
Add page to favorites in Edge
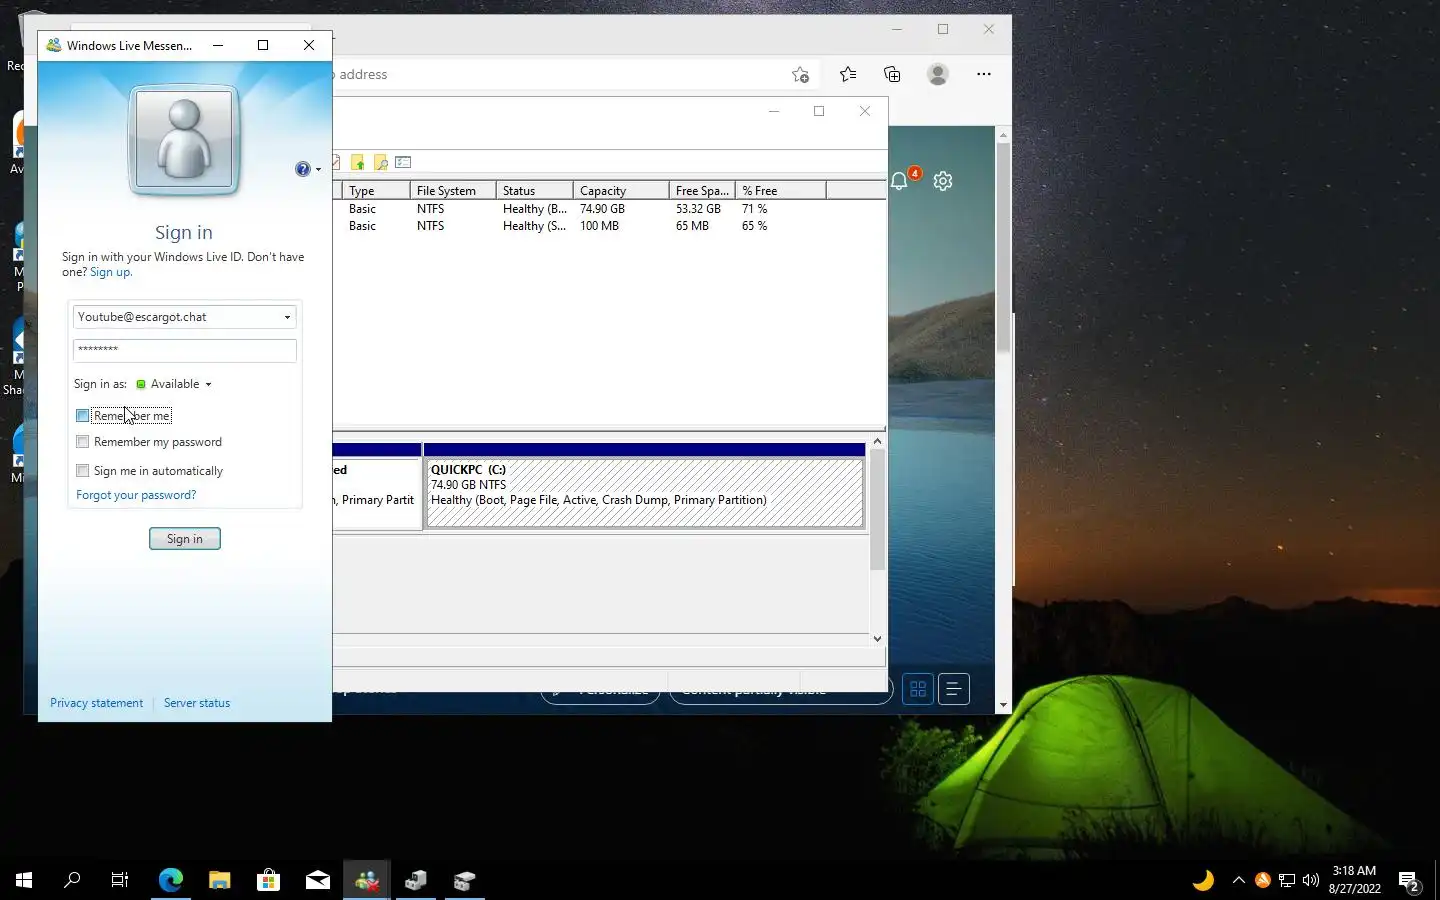(800, 74)
